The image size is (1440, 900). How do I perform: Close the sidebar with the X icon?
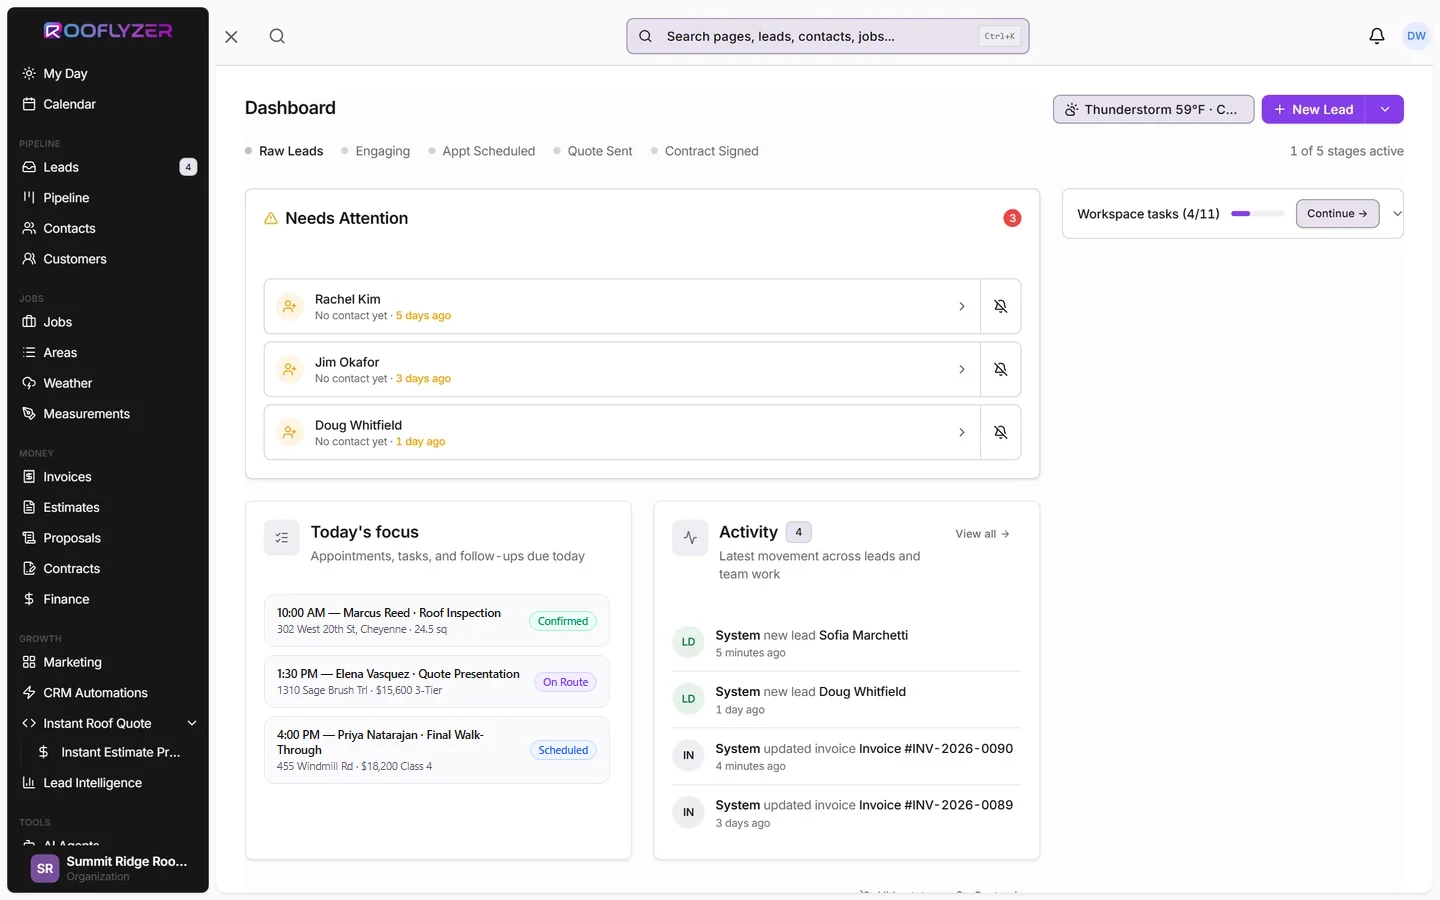(231, 36)
